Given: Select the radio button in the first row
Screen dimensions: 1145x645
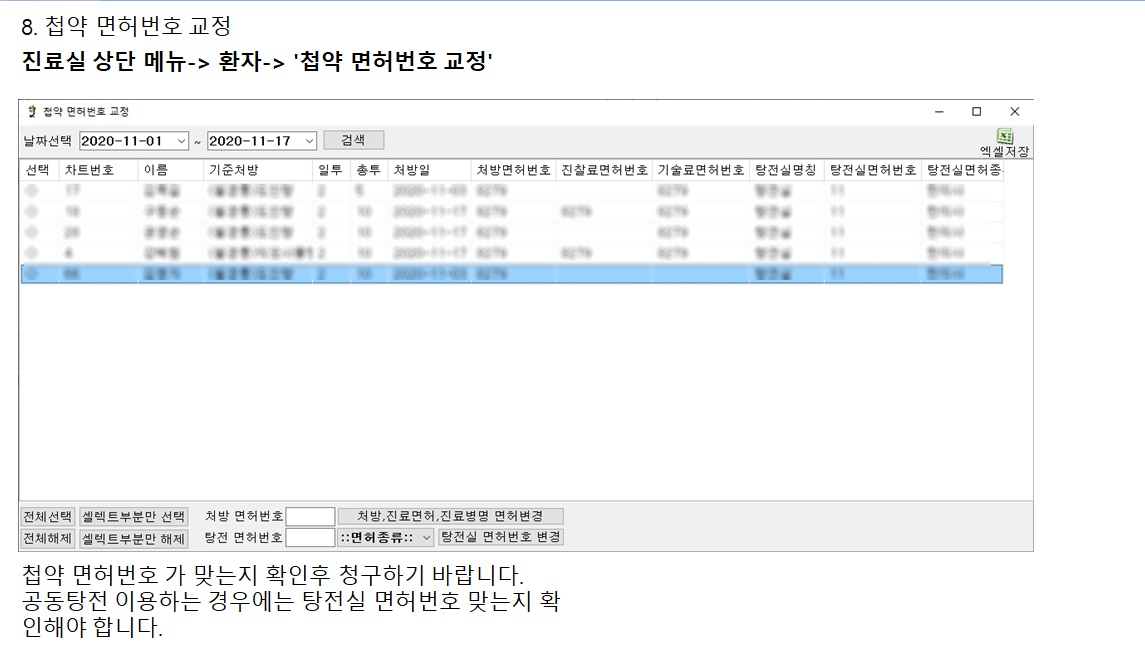Looking at the screenshot, I should click(x=31, y=190).
